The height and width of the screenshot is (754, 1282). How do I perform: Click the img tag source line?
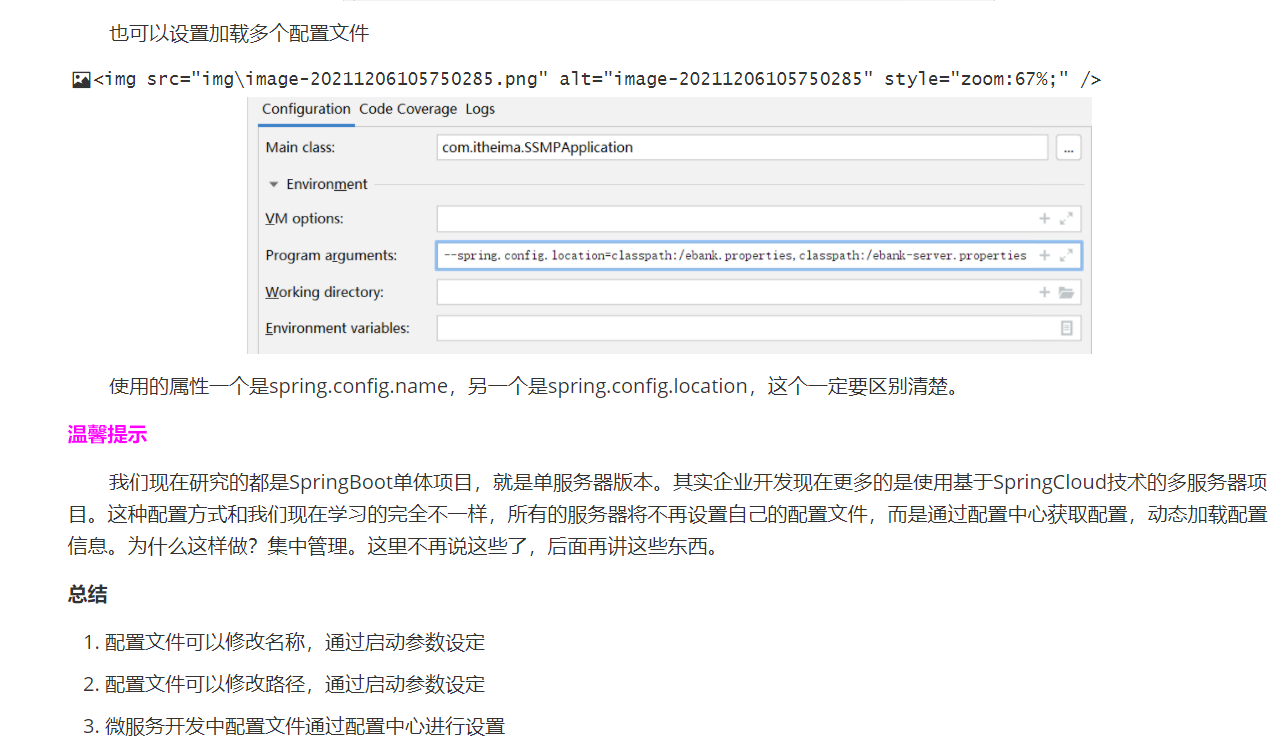point(597,80)
